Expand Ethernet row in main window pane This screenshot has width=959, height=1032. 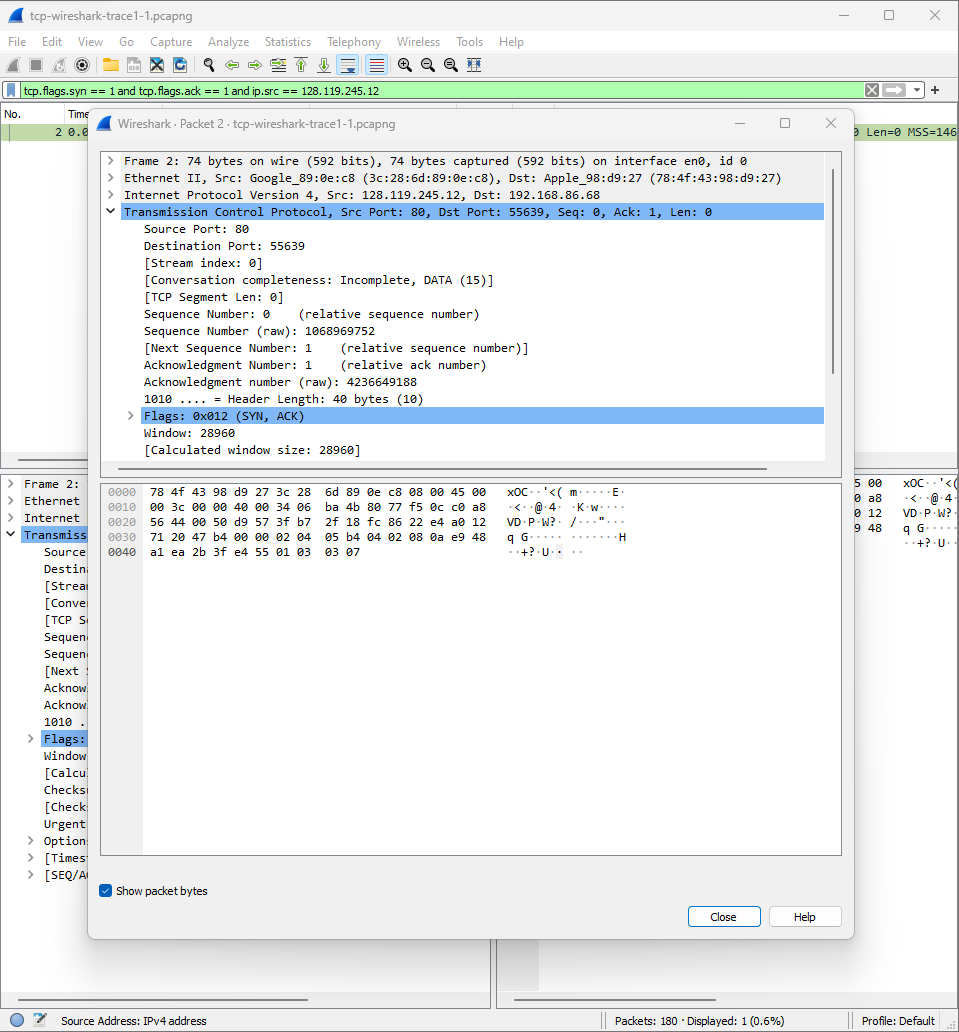(11, 501)
